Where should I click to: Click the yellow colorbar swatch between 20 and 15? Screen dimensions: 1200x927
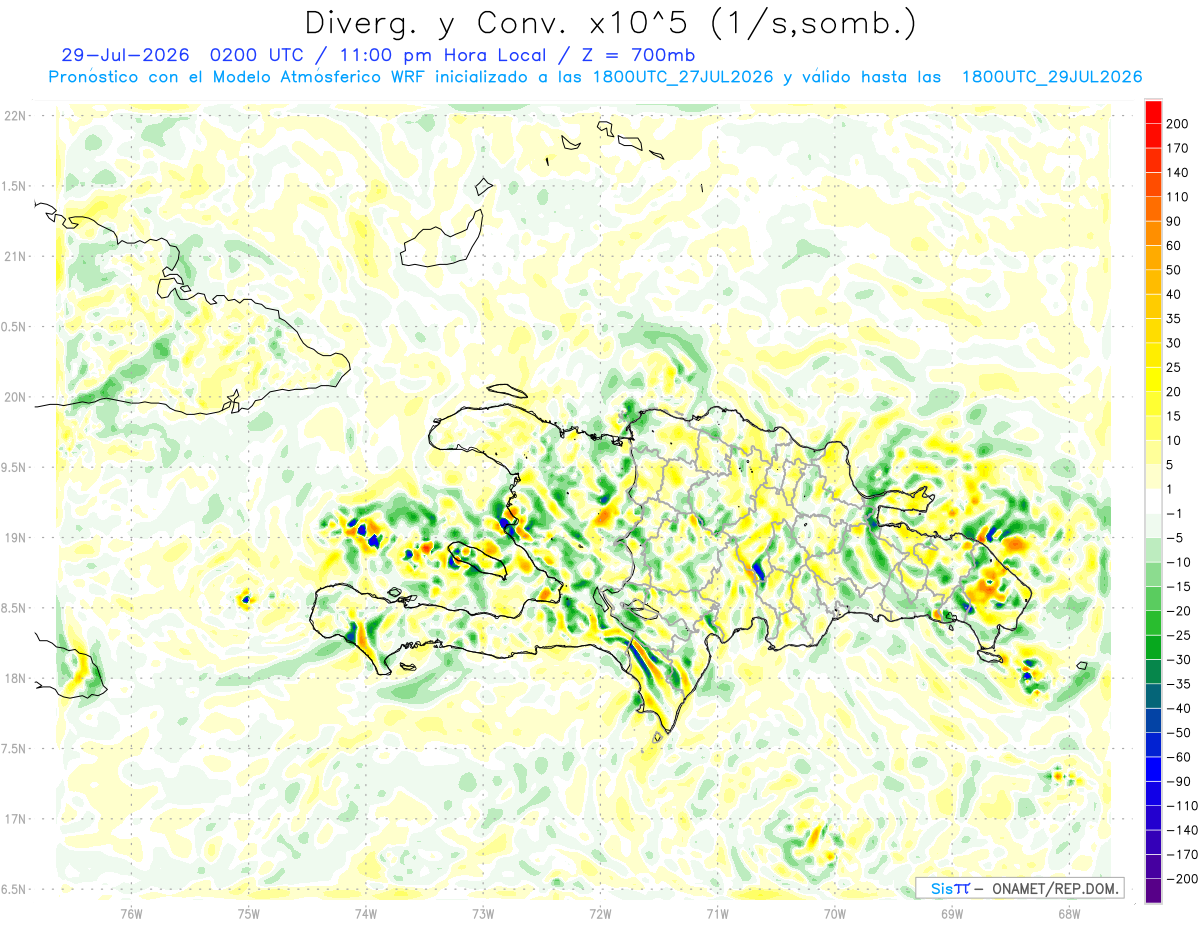tap(1153, 404)
